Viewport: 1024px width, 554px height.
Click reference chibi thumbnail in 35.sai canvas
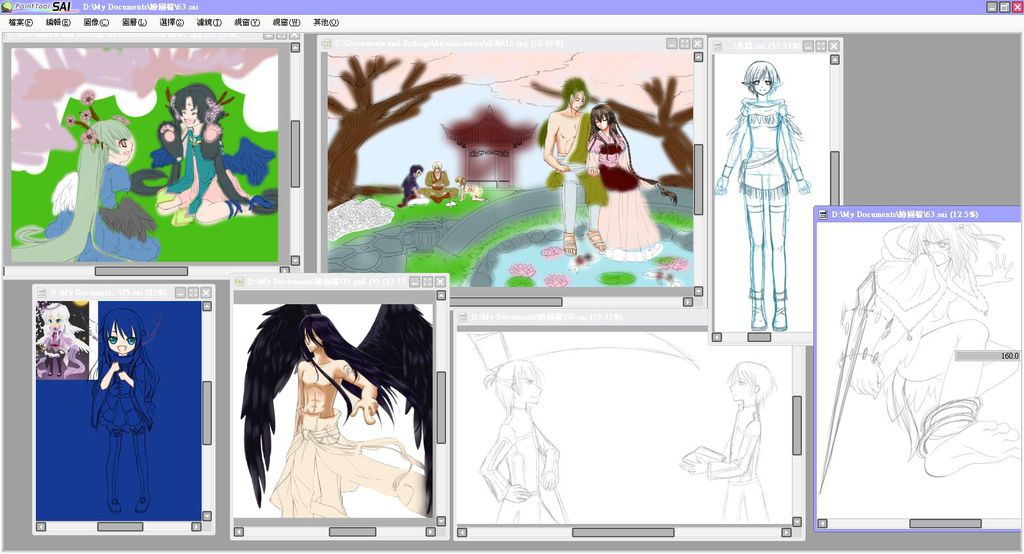(62, 340)
